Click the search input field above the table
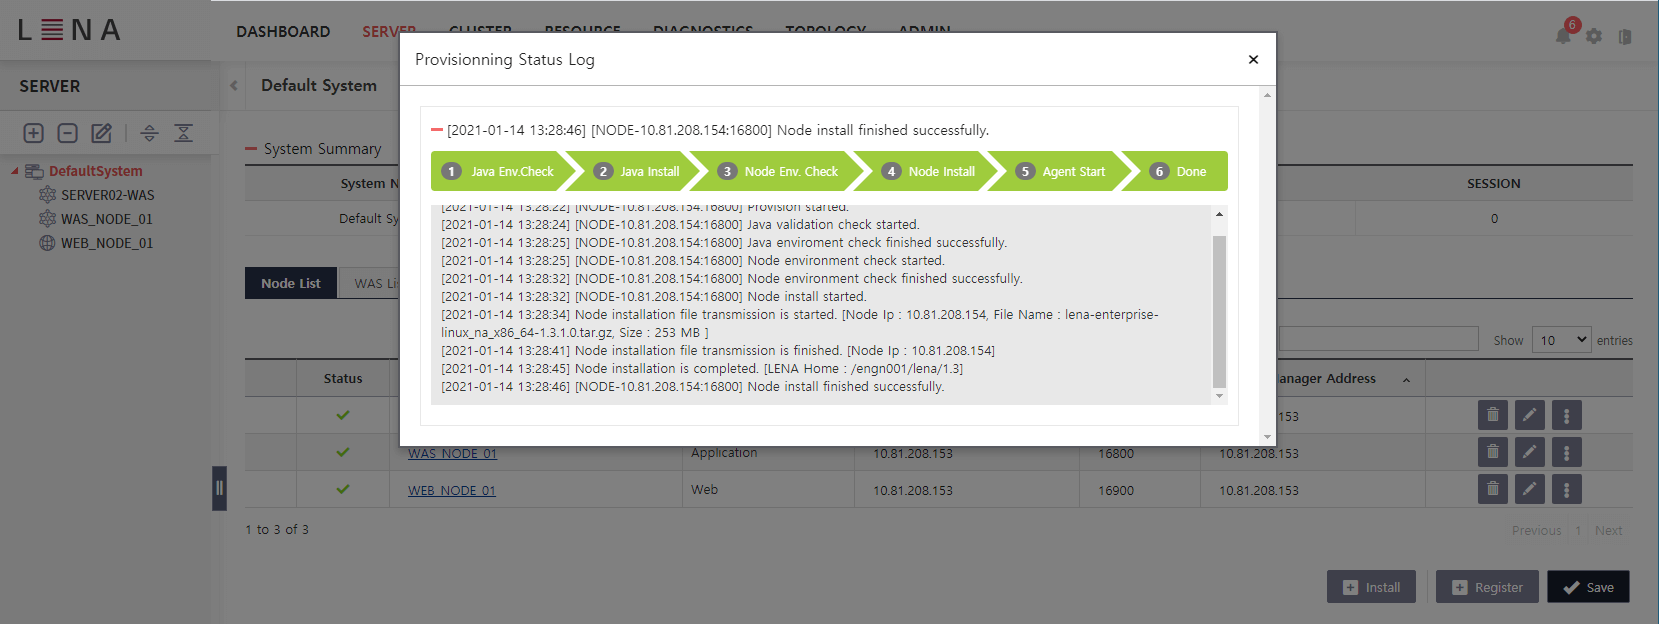 click(1378, 339)
